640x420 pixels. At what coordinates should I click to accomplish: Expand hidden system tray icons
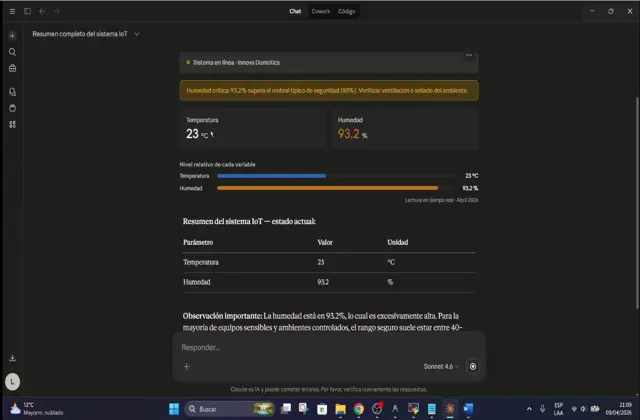(x=543, y=408)
